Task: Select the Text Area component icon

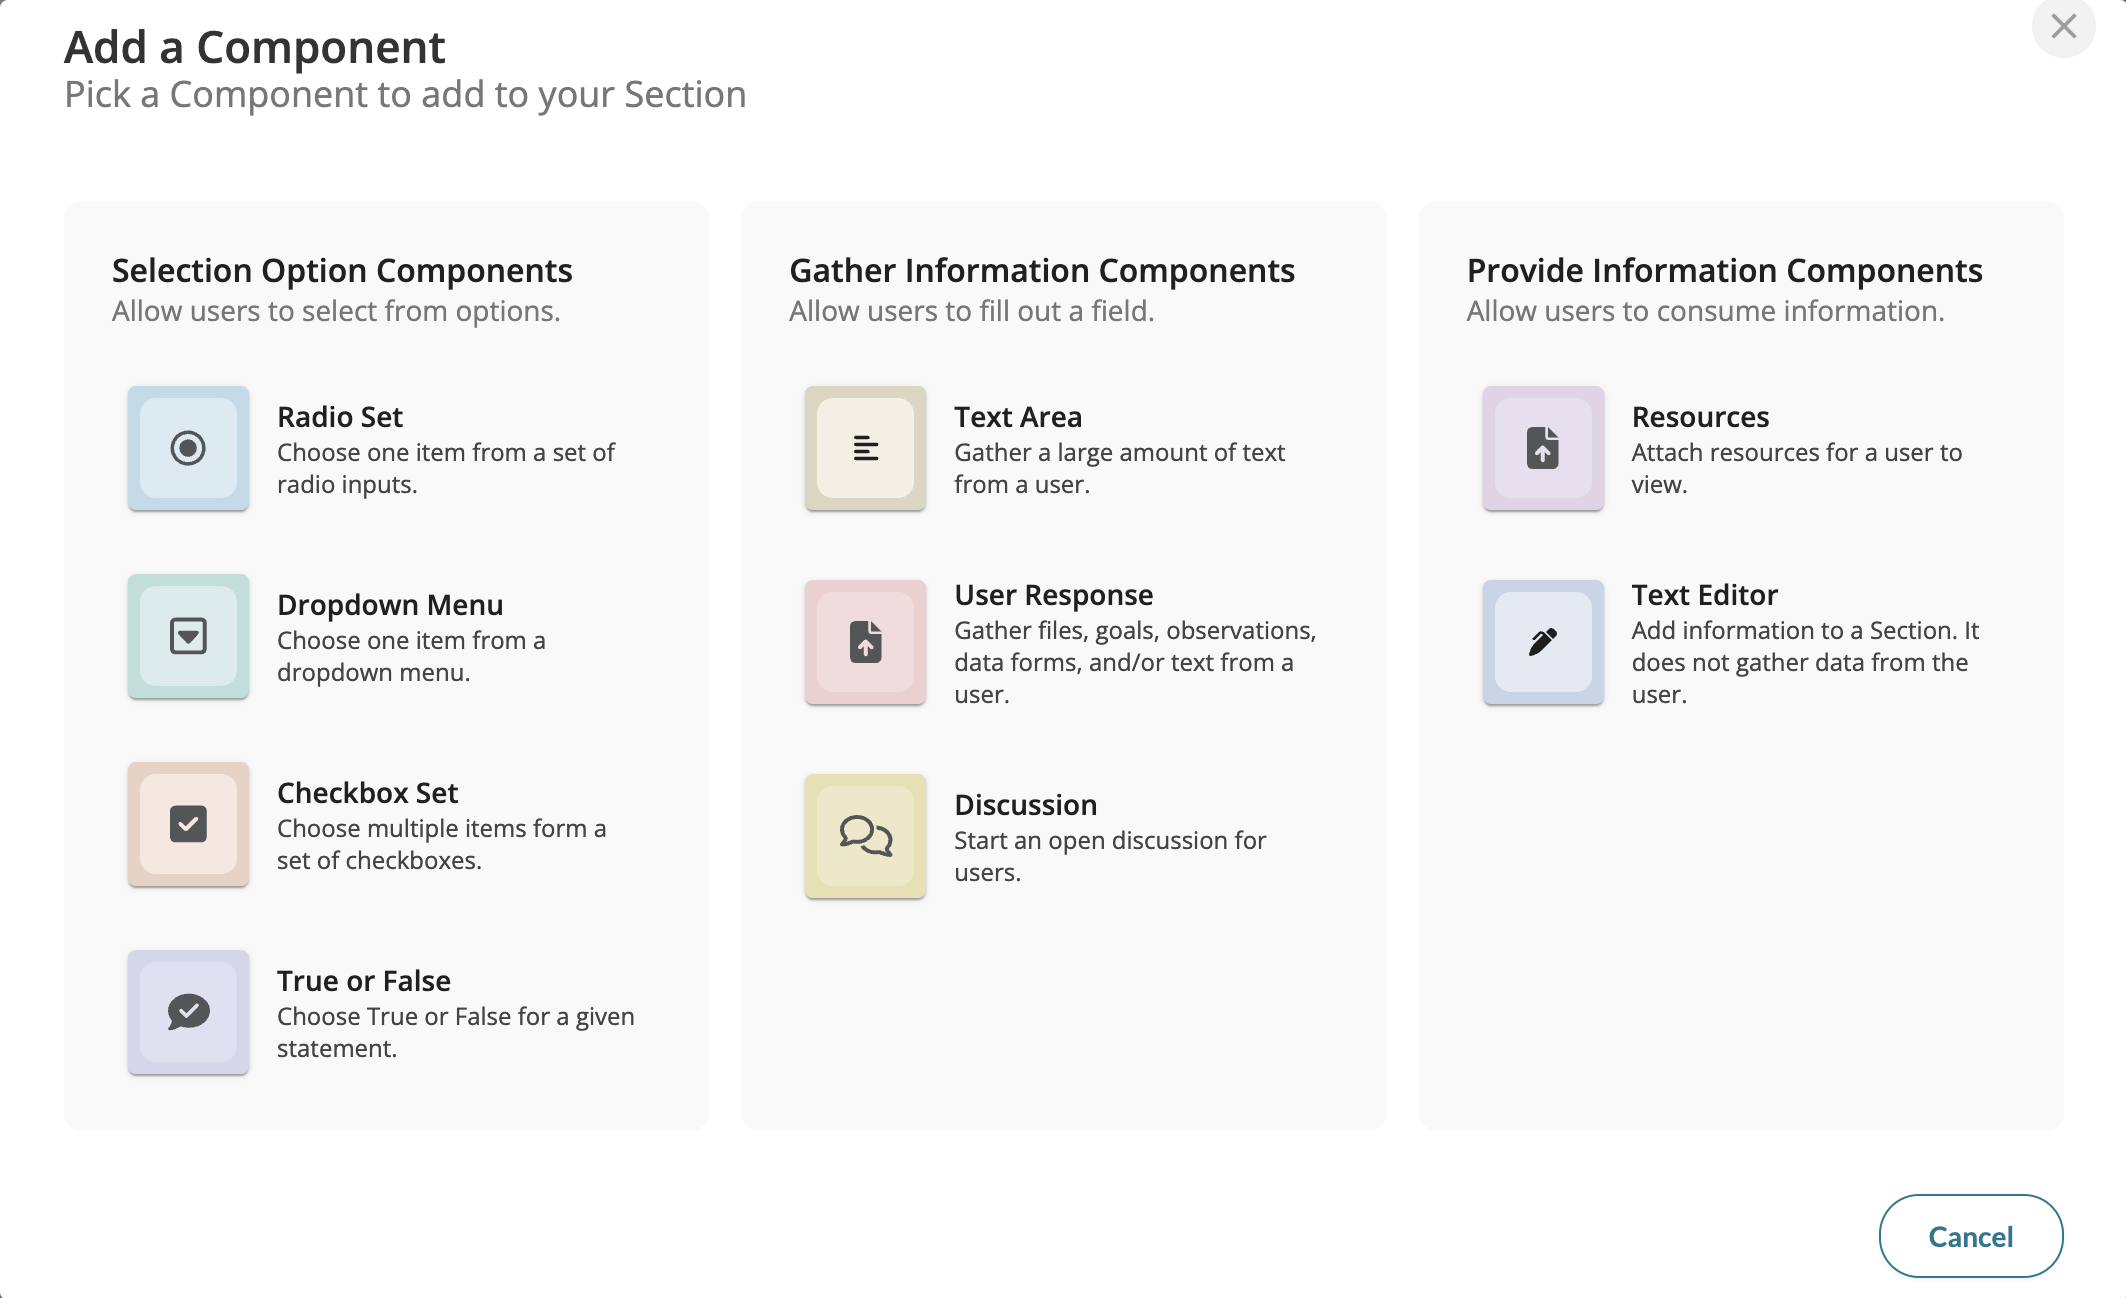Action: [x=865, y=448]
